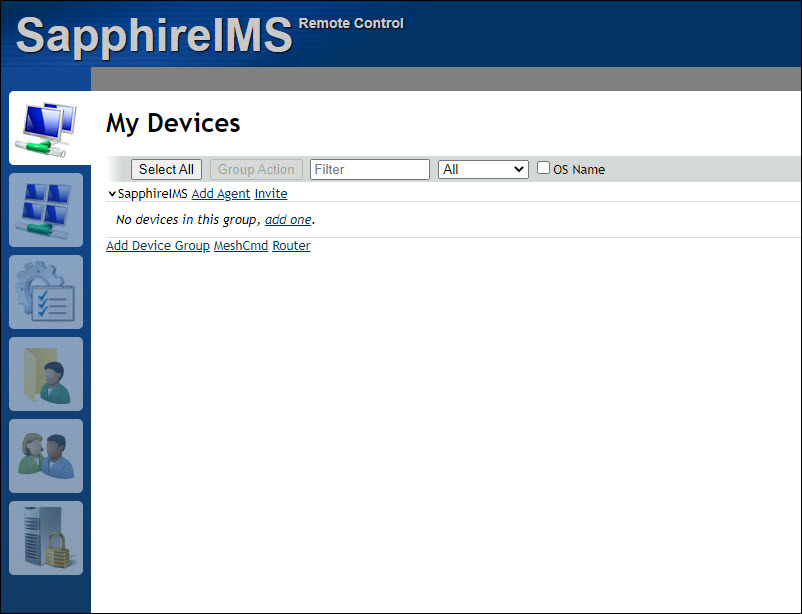Screen dimensions: 802x614
Task: Click inside the Filter text box
Action: coord(369,168)
